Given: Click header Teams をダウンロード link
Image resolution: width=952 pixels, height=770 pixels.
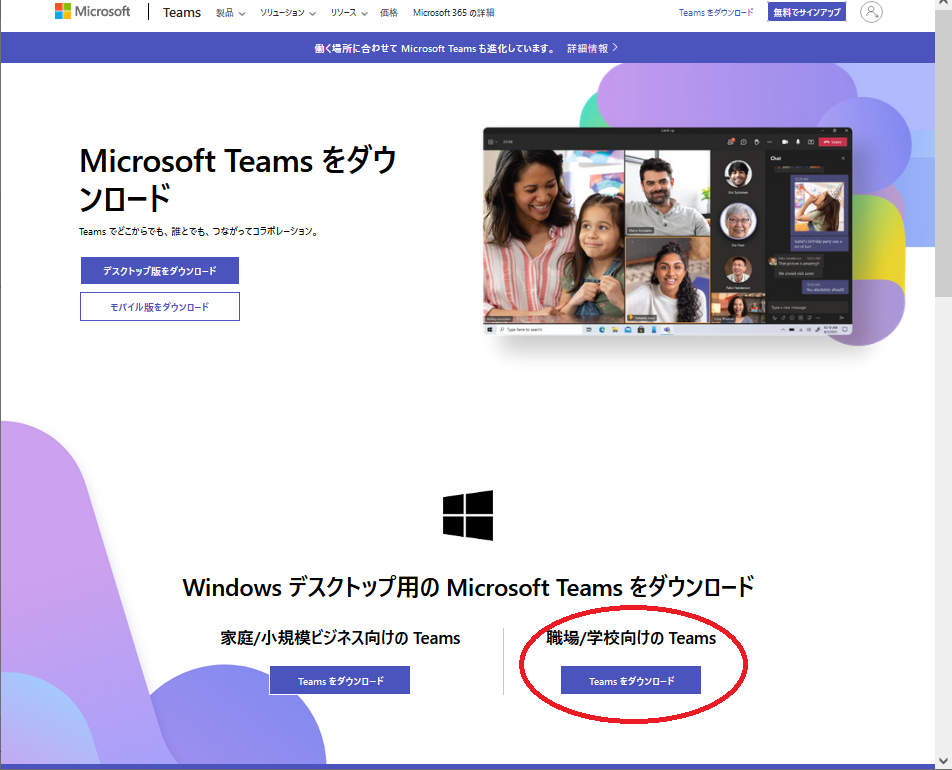Looking at the screenshot, I should click(716, 13).
